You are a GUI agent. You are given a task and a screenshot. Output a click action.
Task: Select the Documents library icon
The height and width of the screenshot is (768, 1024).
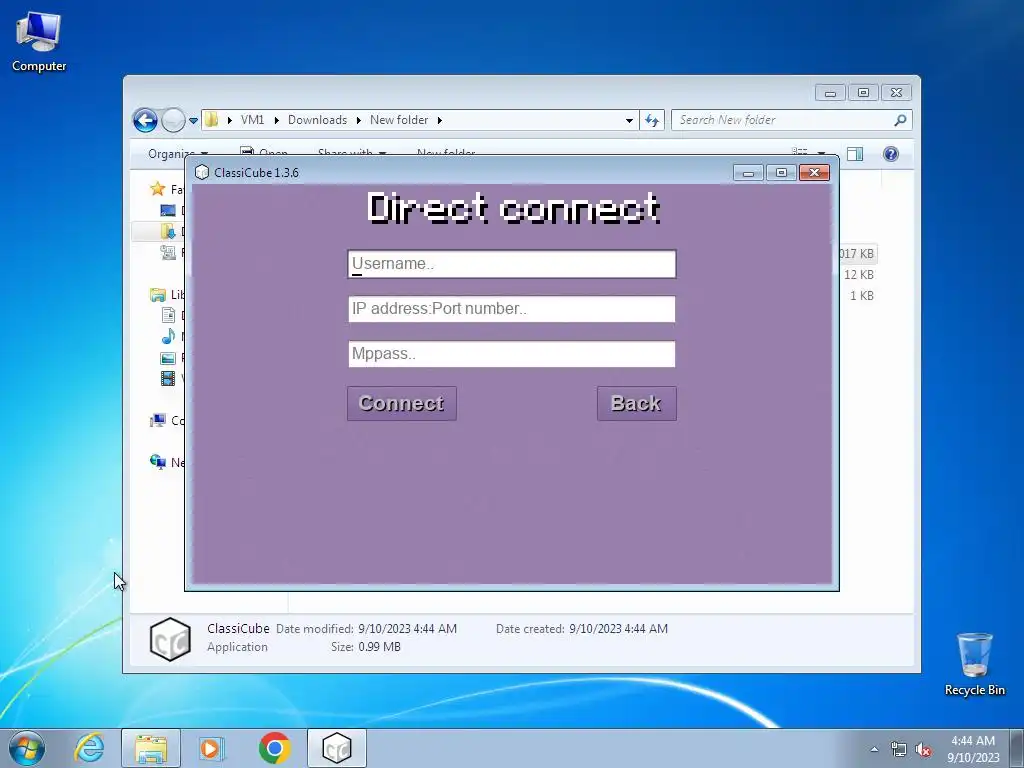point(168,315)
